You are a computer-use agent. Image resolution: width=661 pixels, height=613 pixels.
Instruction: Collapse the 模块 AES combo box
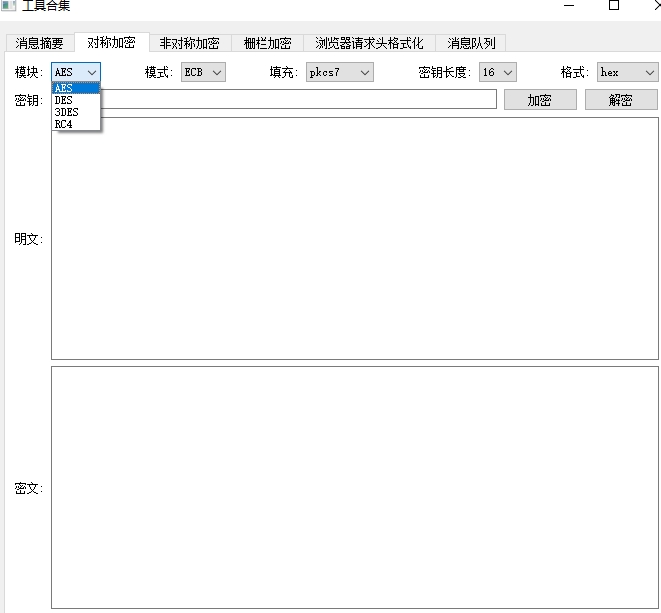coord(76,72)
